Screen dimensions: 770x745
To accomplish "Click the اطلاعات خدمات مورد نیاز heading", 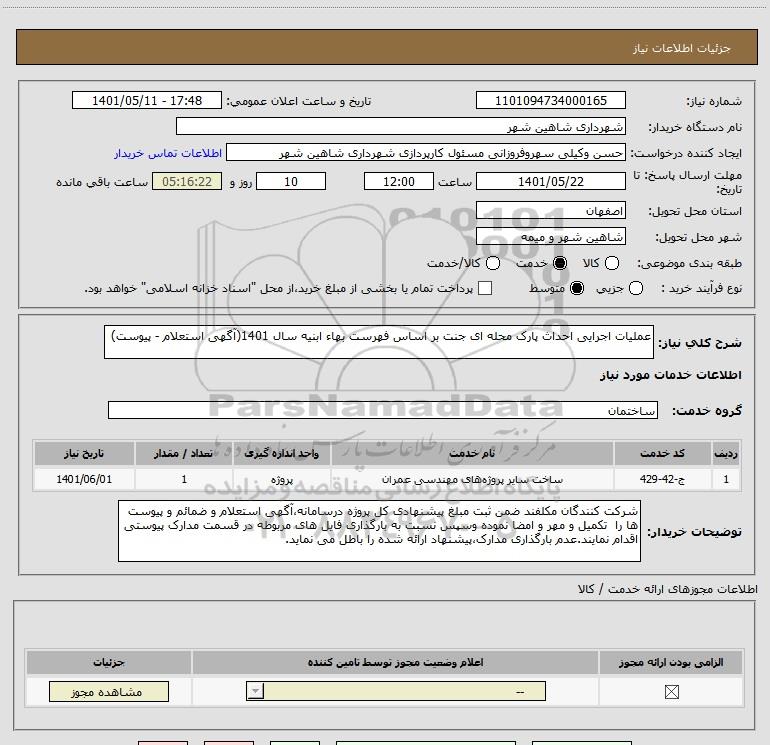I will [x=670, y=375].
